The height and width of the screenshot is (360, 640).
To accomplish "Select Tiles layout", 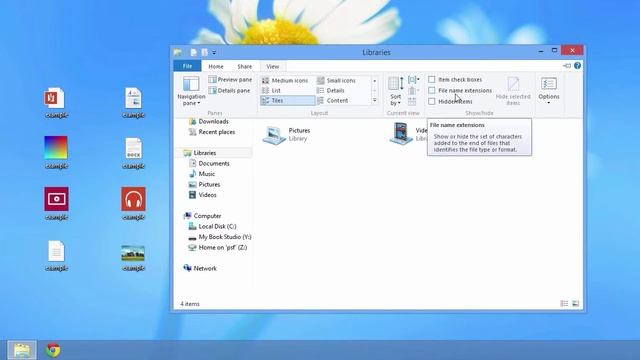I will click(x=287, y=100).
